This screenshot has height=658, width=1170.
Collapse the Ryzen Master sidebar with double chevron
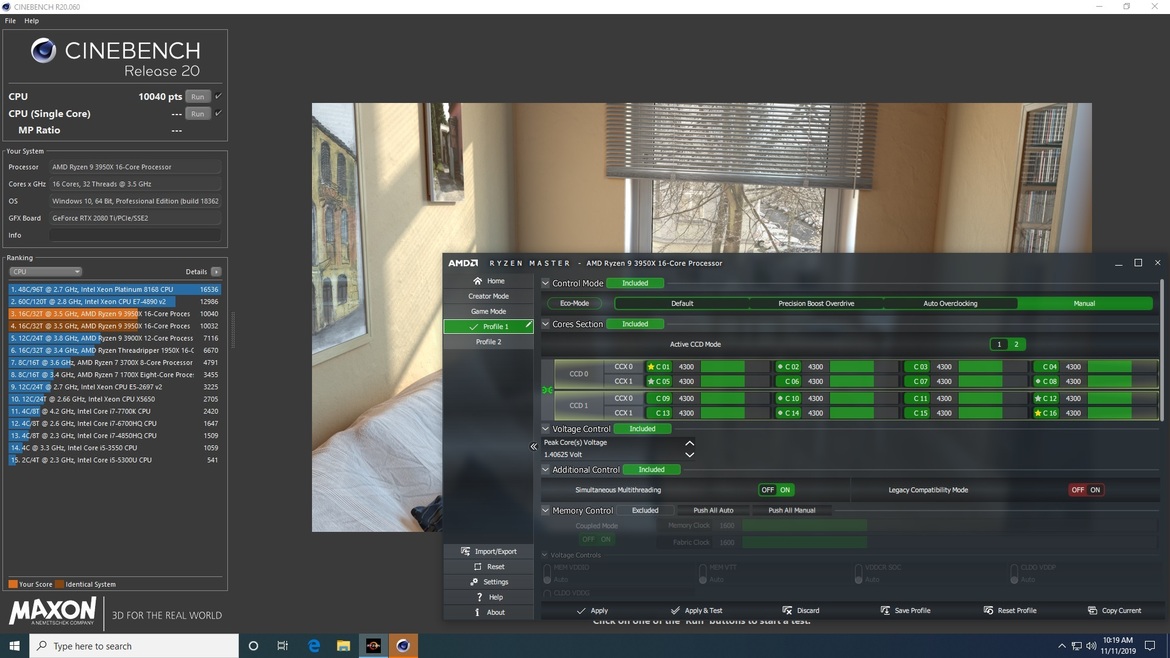point(534,447)
